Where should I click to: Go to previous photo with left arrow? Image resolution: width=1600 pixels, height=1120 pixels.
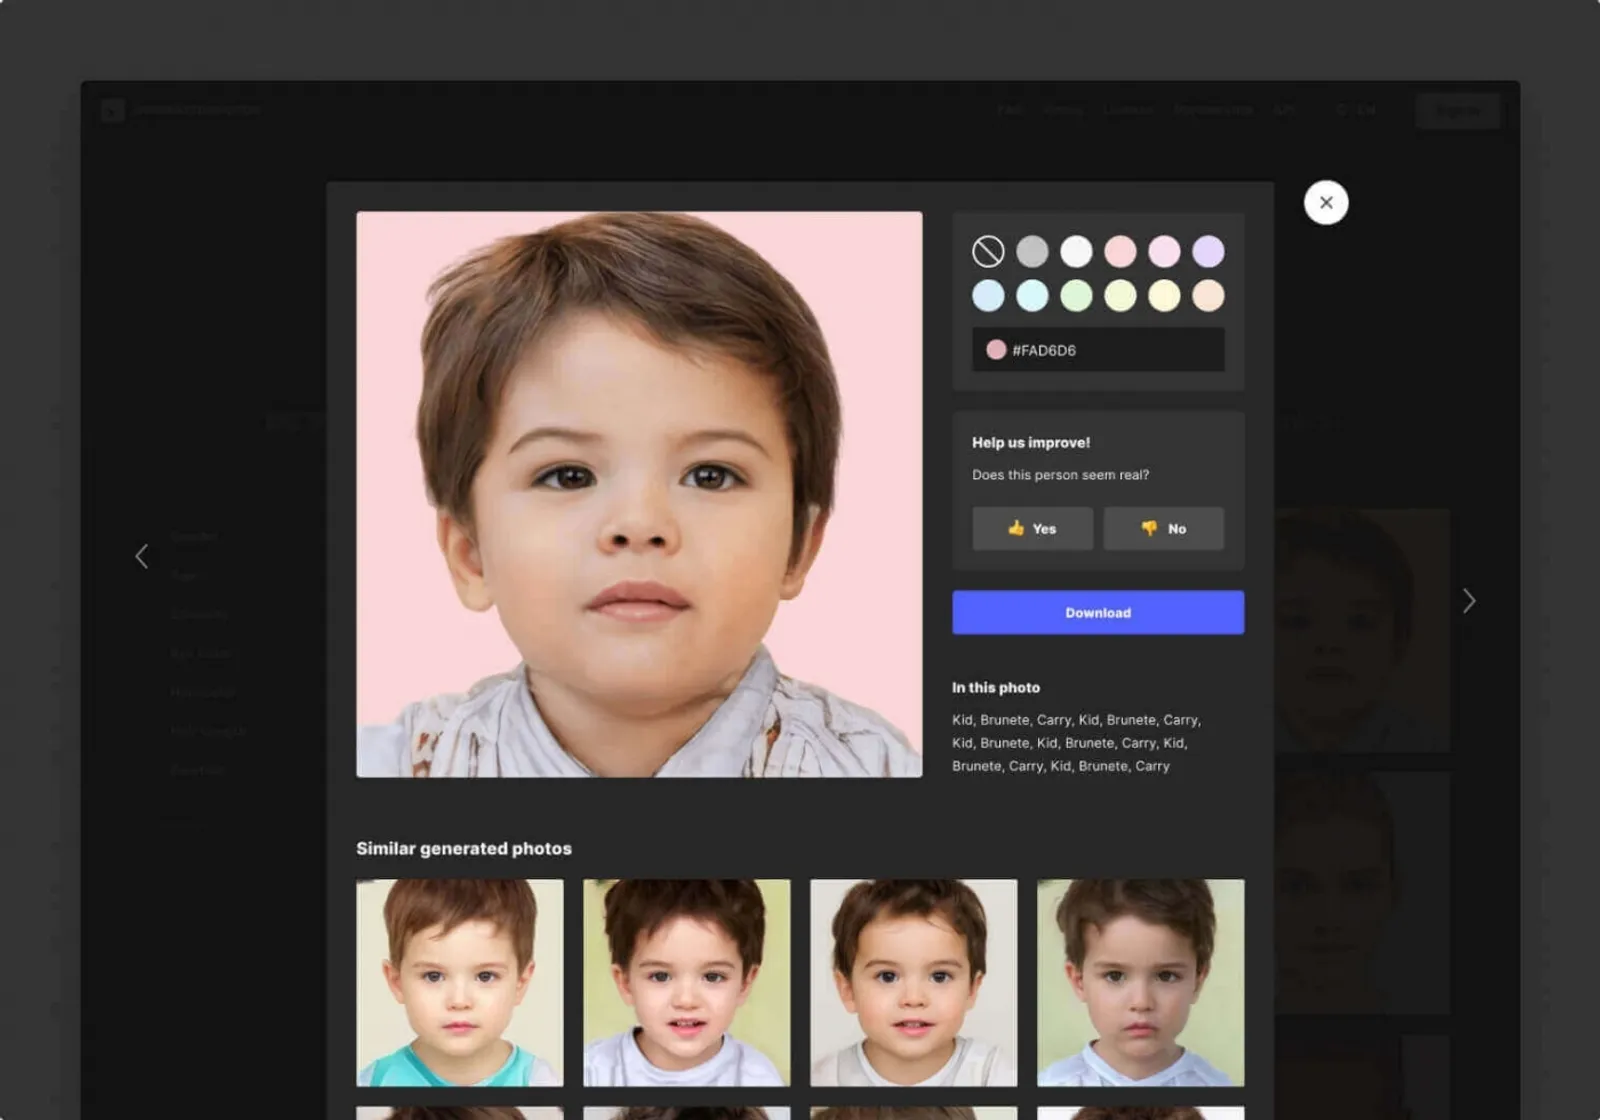142,556
